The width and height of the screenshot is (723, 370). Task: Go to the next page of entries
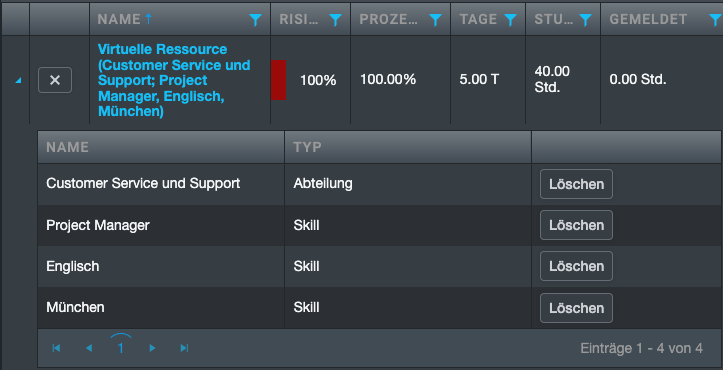(x=153, y=348)
